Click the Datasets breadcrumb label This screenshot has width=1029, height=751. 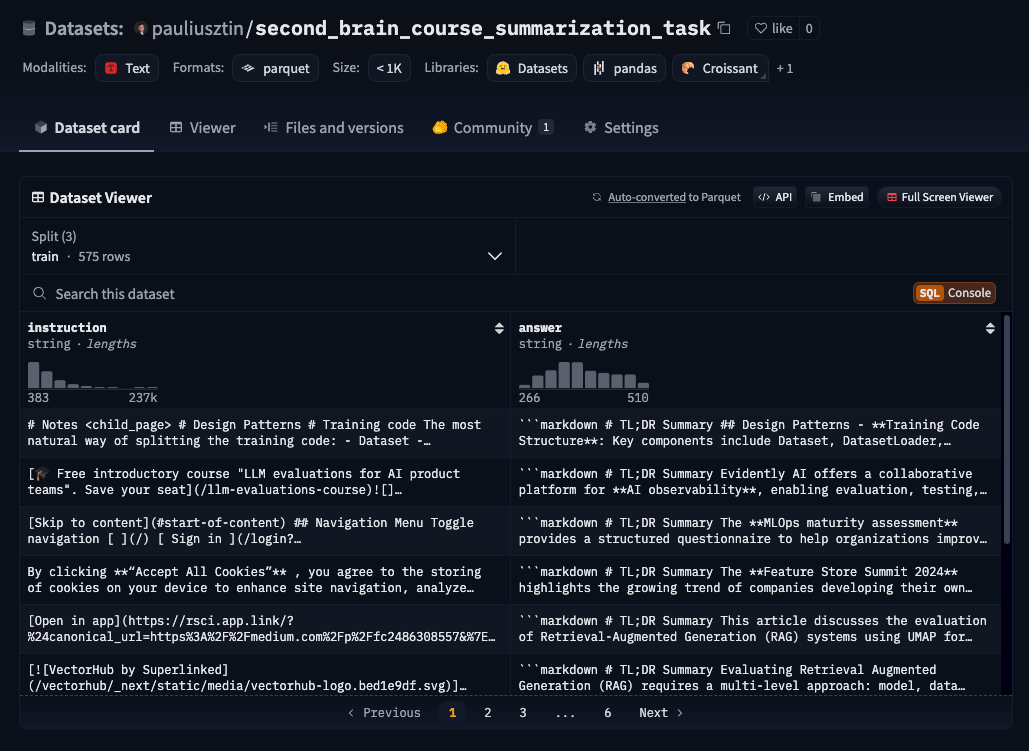(84, 28)
